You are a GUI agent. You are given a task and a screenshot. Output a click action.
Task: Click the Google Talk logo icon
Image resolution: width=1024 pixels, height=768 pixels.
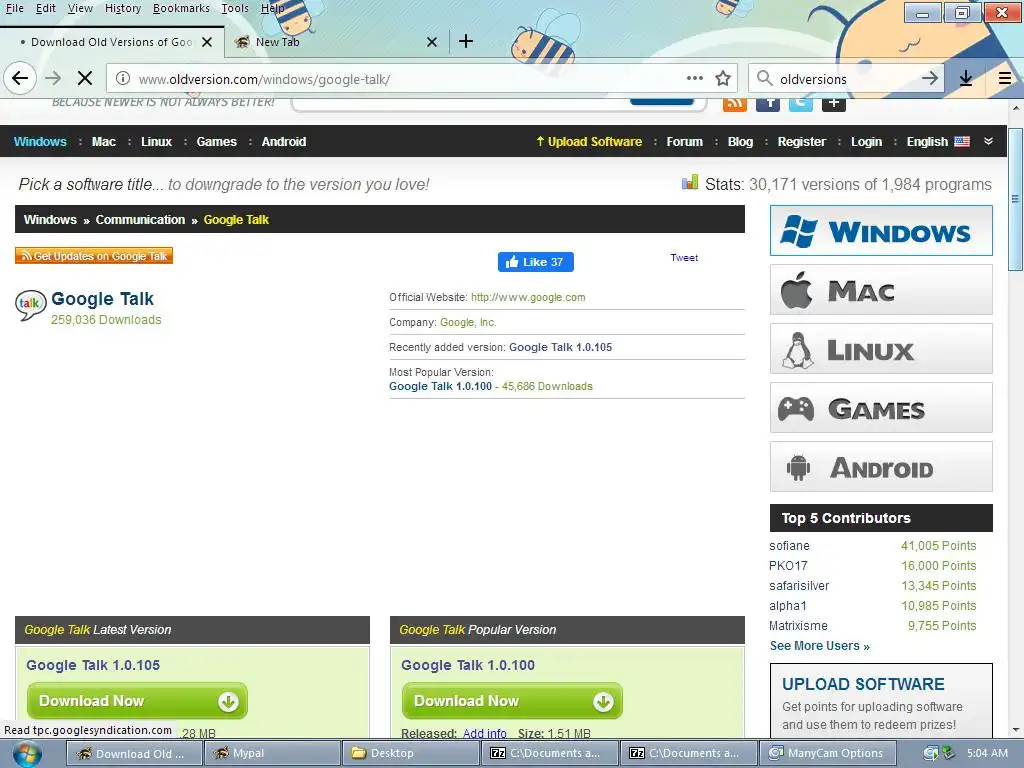(x=30, y=304)
